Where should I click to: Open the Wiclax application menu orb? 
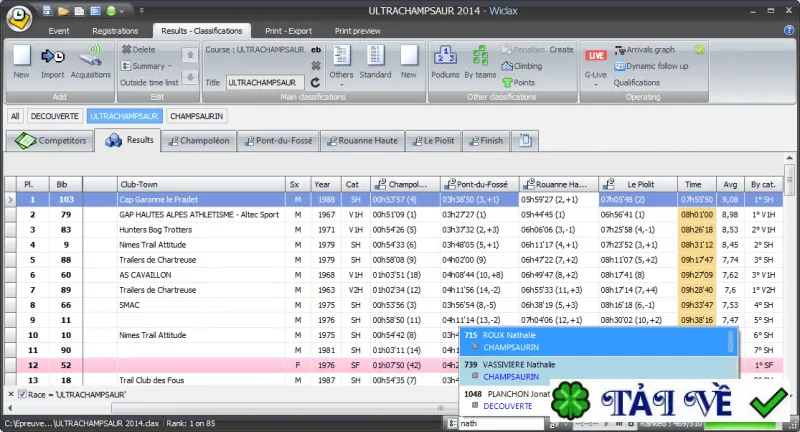[x=19, y=19]
